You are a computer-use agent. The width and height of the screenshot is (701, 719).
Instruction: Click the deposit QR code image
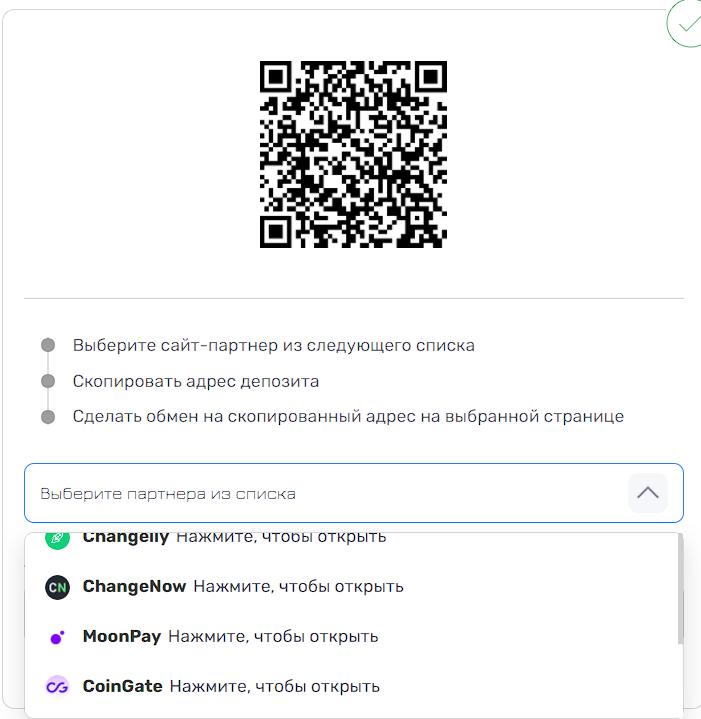coord(353,154)
